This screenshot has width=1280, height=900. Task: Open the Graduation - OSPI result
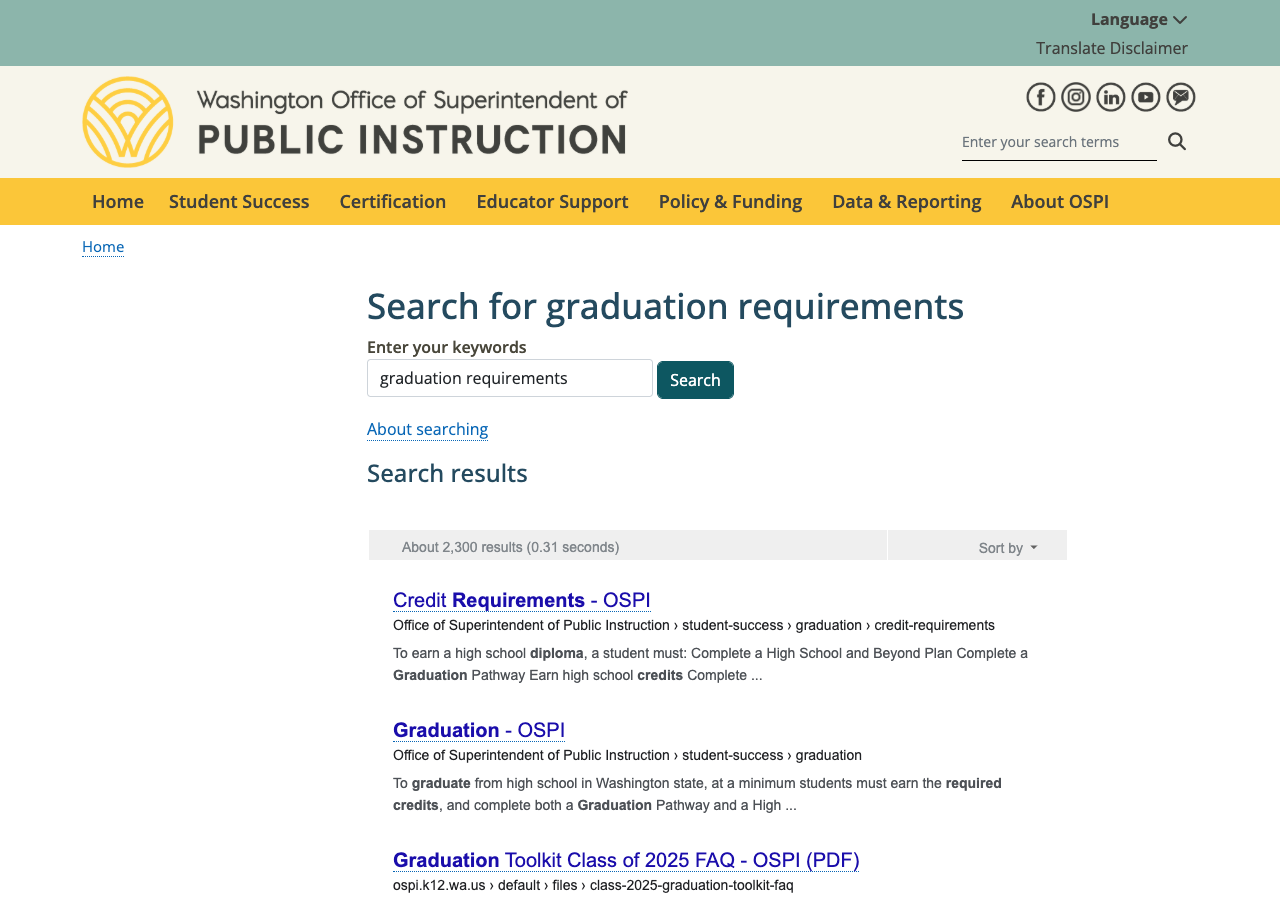point(479,730)
